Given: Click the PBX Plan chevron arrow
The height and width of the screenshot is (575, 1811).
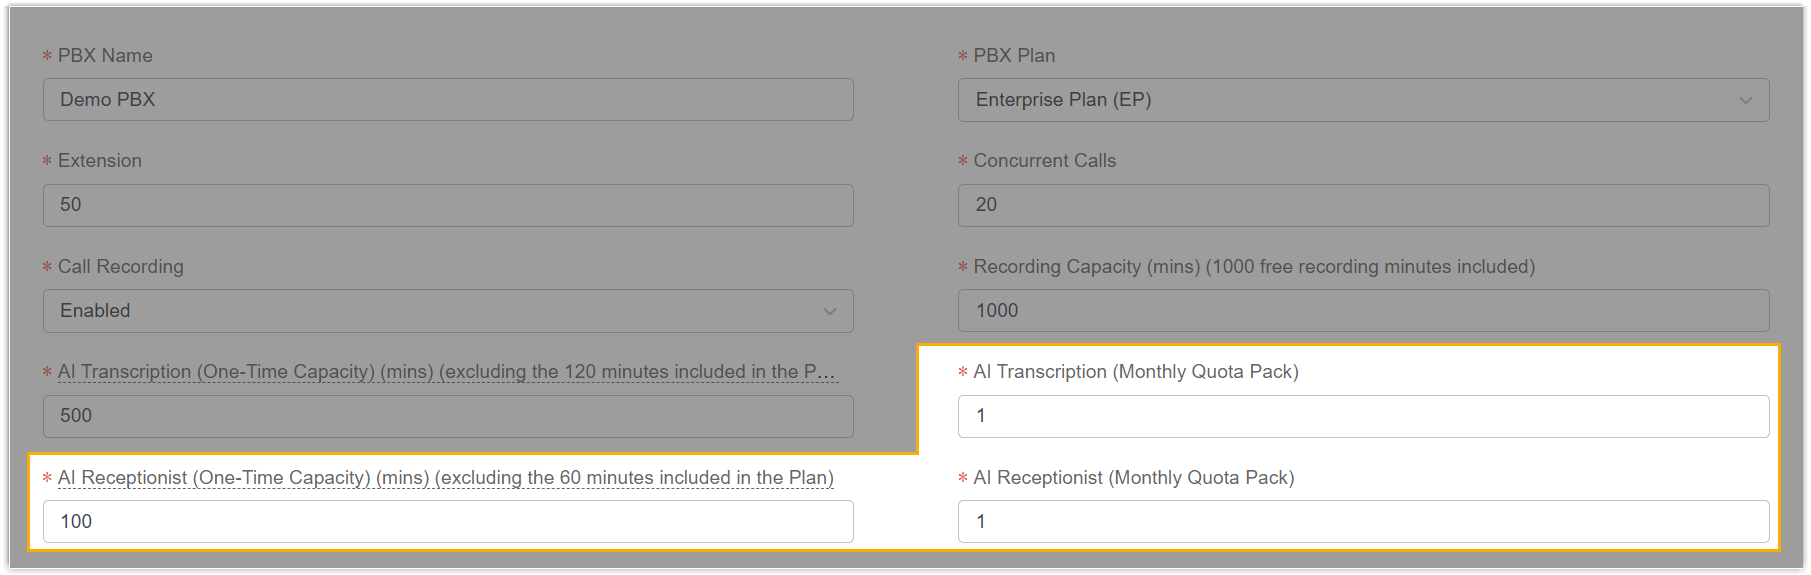Looking at the screenshot, I should click(x=1745, y=100).
